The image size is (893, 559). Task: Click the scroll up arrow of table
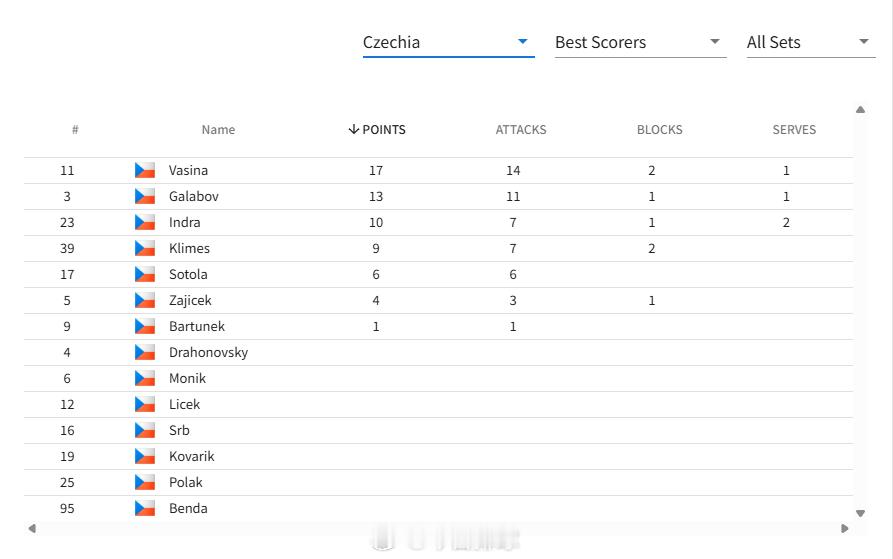click(861, 109)
